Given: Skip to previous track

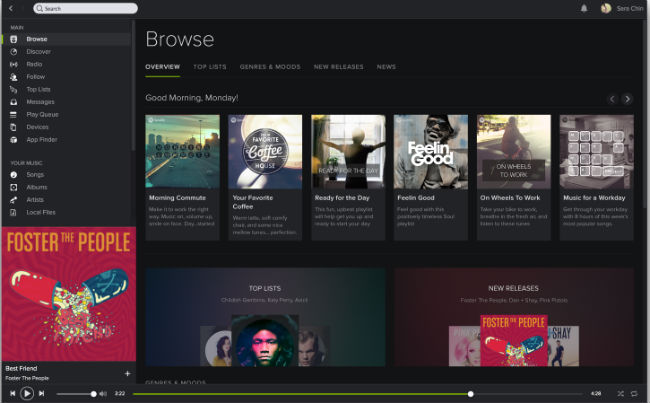Looking at the screenshot, I should (x=12, y=393).
